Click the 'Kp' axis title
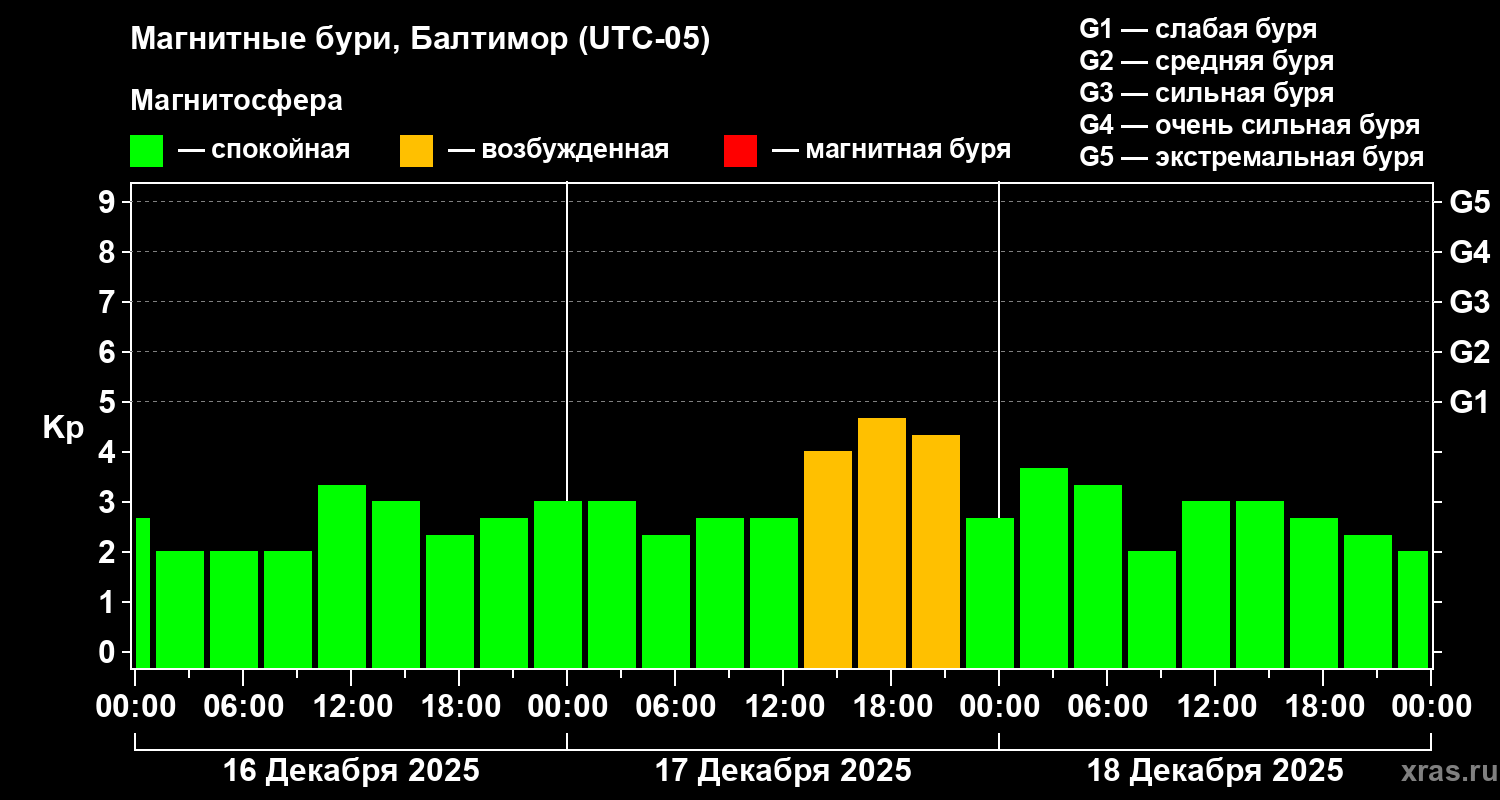1500x800 pixels. pos(63,428)
